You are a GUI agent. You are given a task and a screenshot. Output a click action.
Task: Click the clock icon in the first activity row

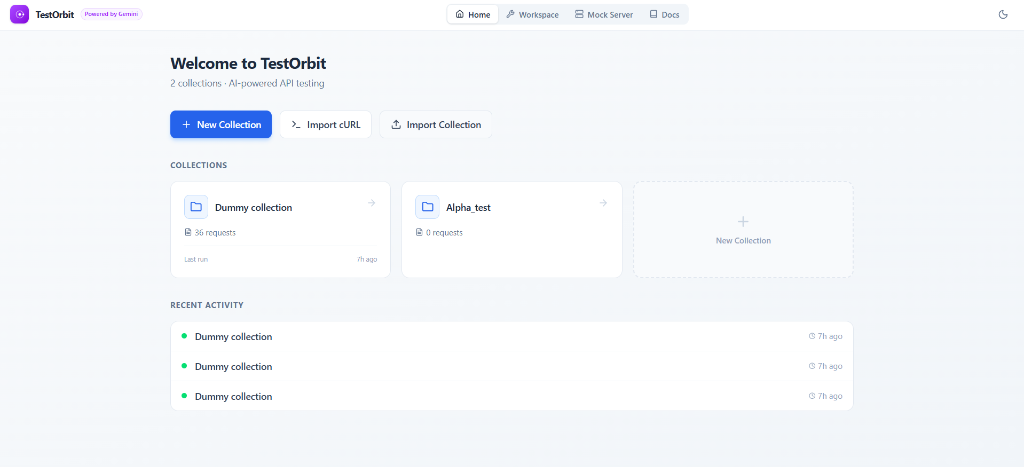(812, 336)
